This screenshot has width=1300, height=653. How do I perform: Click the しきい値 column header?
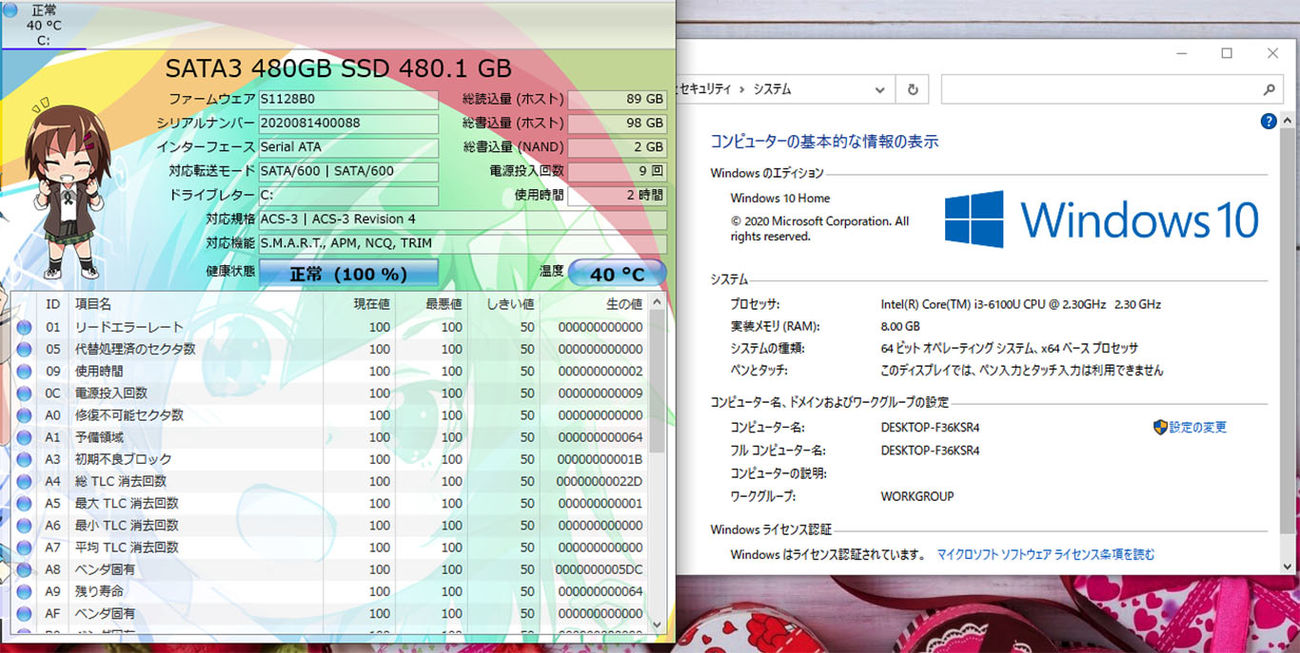tap(503, 304)
